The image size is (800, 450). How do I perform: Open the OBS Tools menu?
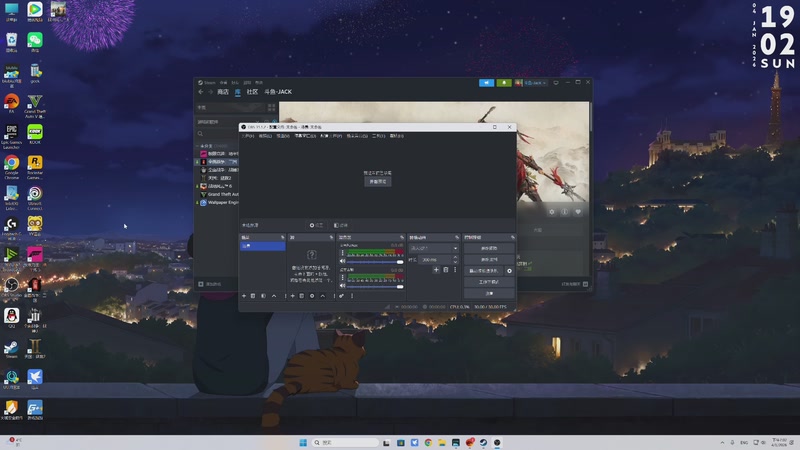click(379, 136)
